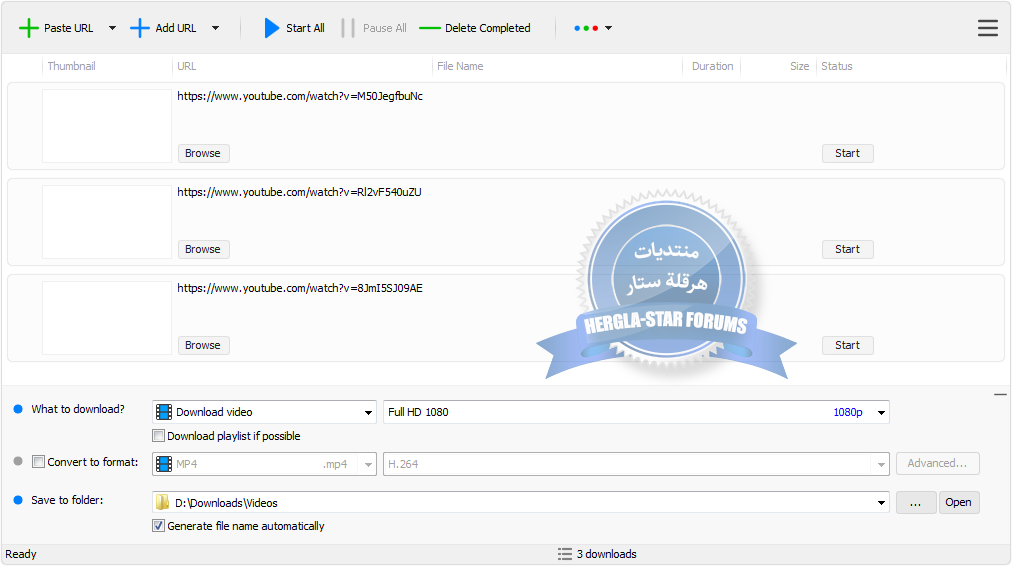This screenshot has height=566, width=1012.
Task: Expand the colored dots dropdown arrow
Action: coord(609,28)
